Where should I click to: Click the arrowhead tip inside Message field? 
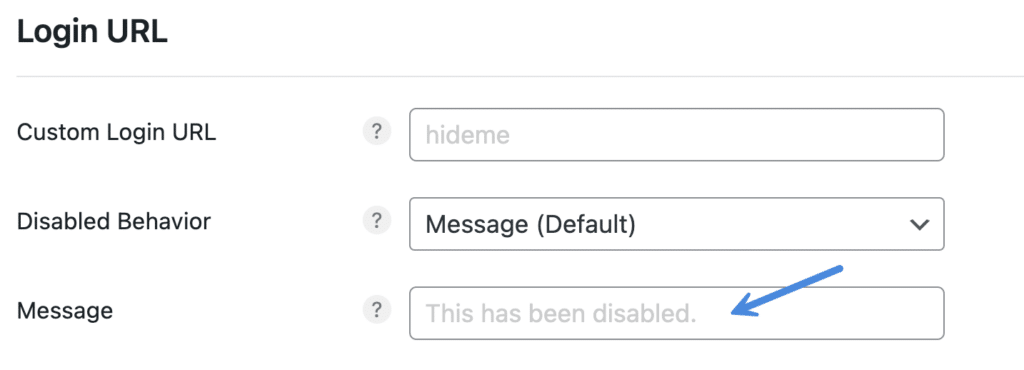click(x=735, y=313)
